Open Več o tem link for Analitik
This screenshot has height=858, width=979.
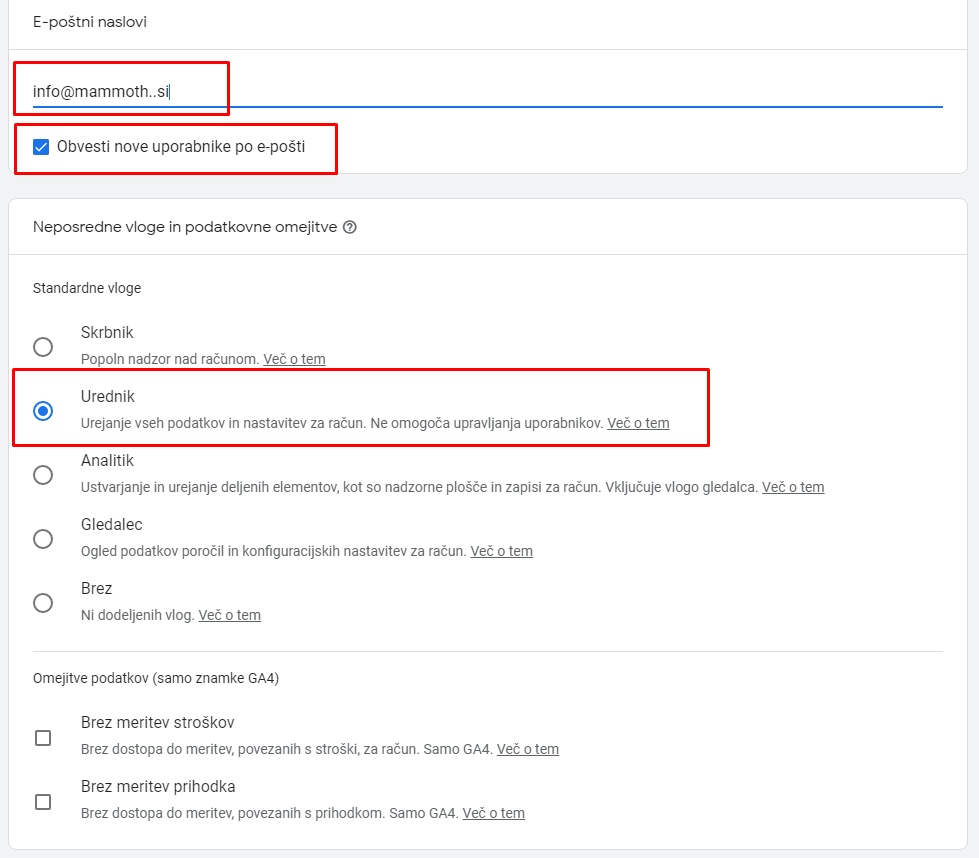[793, 487]
